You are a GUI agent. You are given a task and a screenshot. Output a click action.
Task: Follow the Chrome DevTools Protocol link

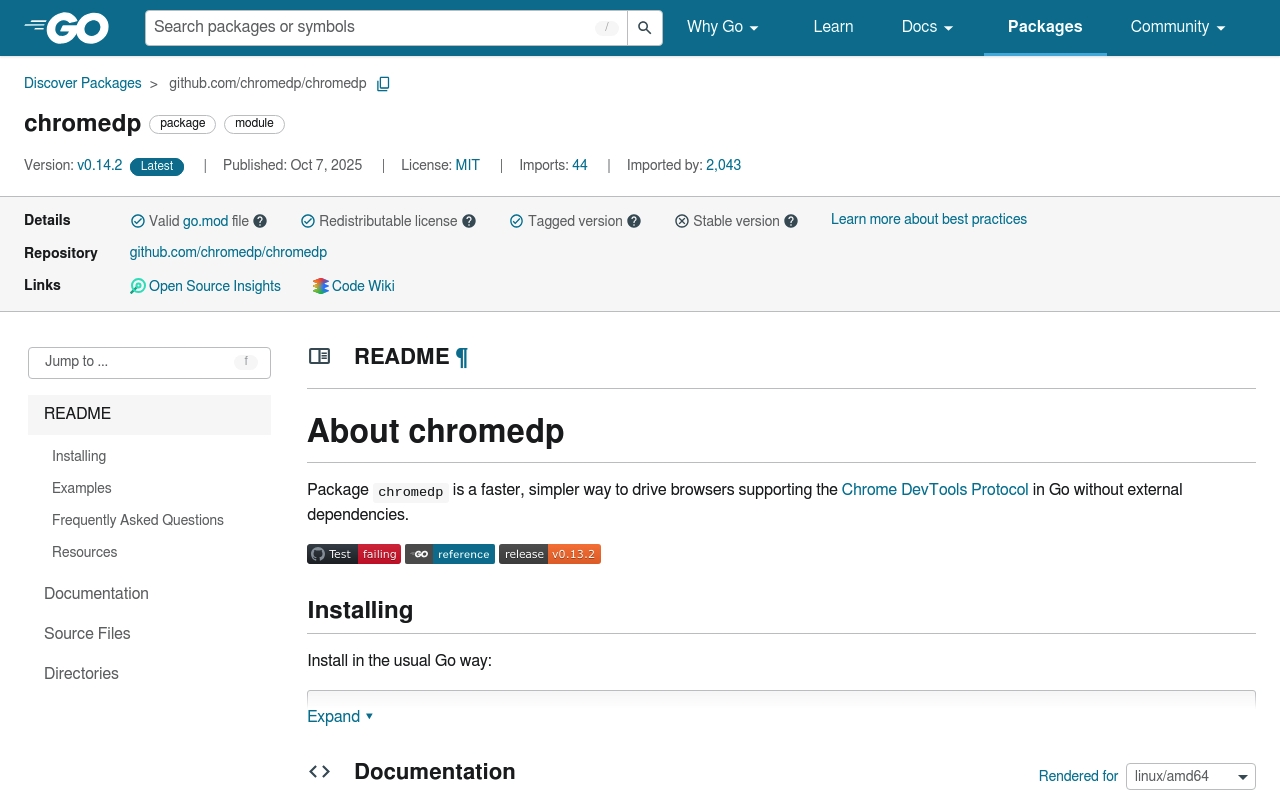935,489
